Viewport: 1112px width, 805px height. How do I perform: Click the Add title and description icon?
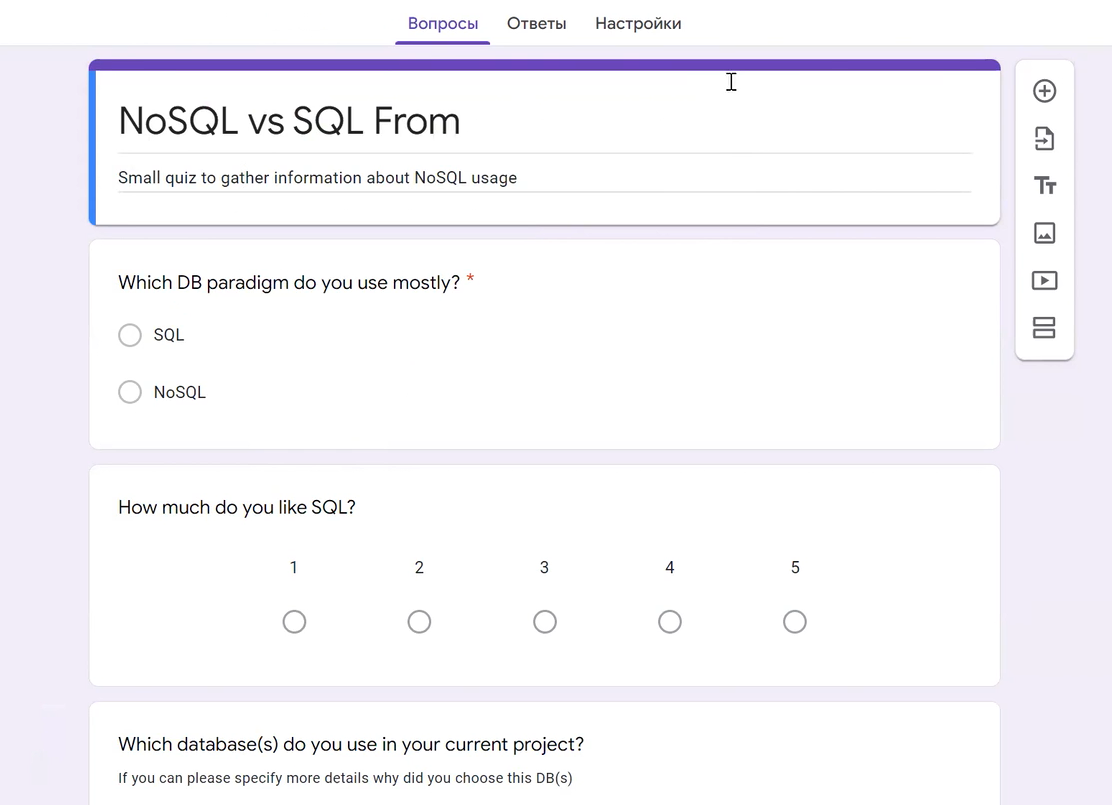tap(1044, 185)
